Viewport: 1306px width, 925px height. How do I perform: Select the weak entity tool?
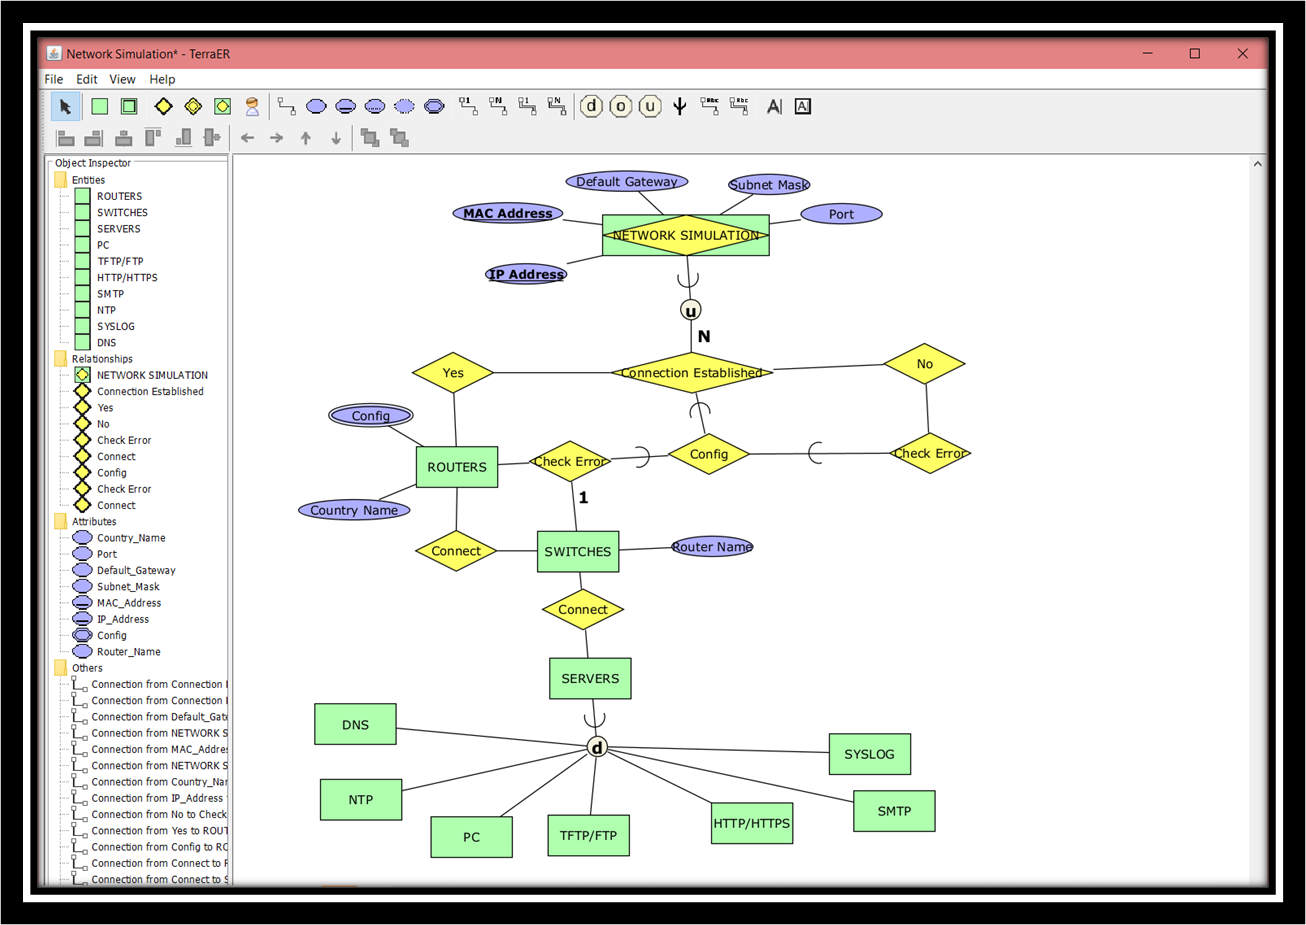130,106
